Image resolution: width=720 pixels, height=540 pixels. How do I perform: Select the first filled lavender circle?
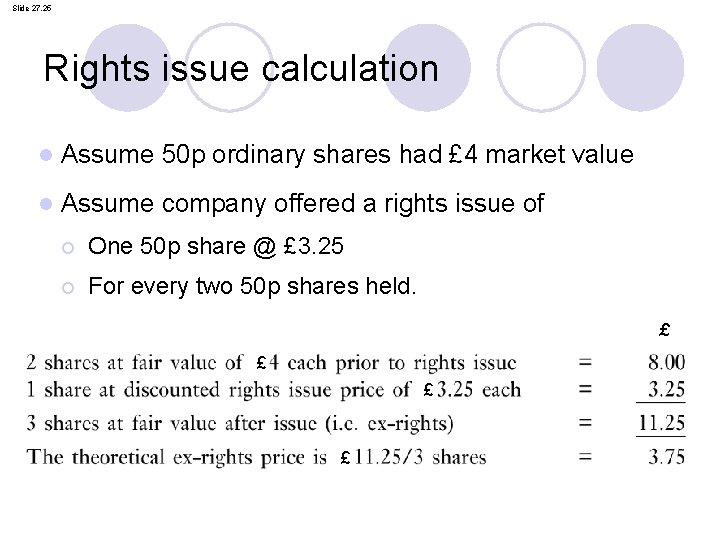pyautogui.click(x=128, y=68)
